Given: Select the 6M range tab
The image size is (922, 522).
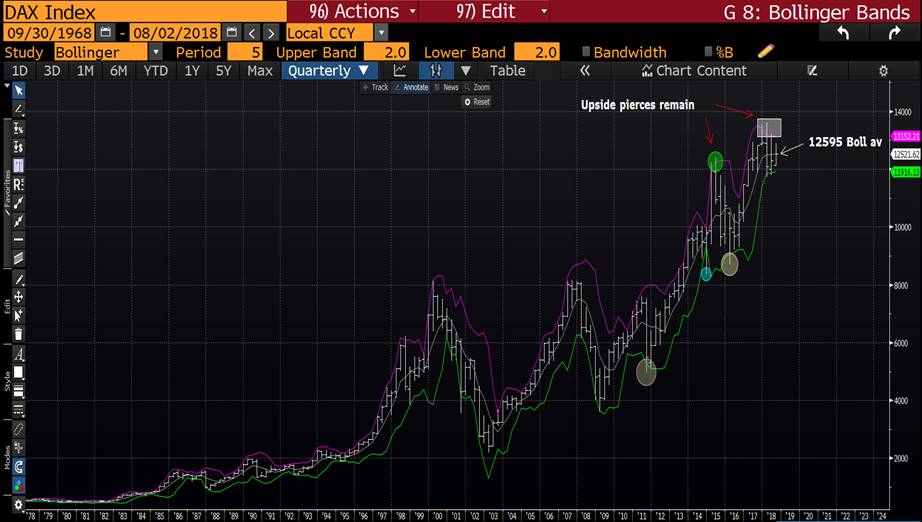Looking at the screenshot, I should click(118, 71).
